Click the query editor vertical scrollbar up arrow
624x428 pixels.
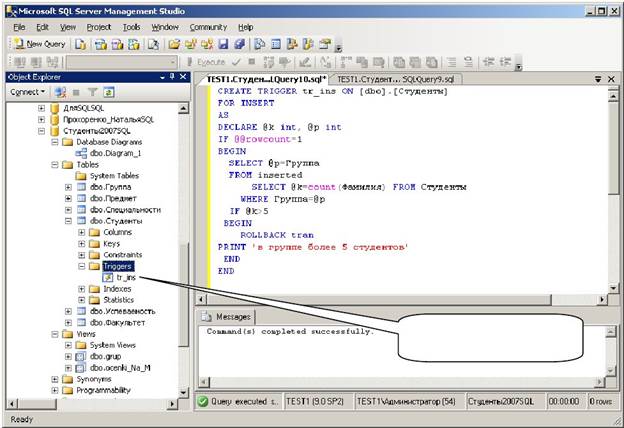[613, 96]
